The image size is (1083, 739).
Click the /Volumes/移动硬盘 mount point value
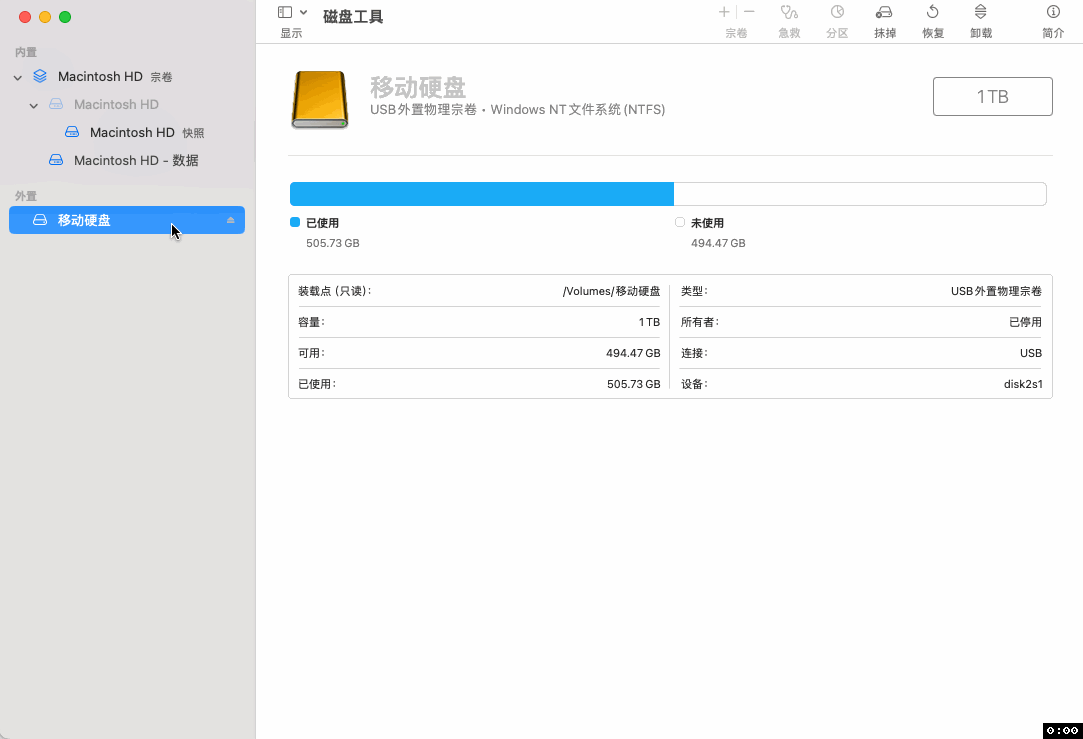click(x=611, y=291)
